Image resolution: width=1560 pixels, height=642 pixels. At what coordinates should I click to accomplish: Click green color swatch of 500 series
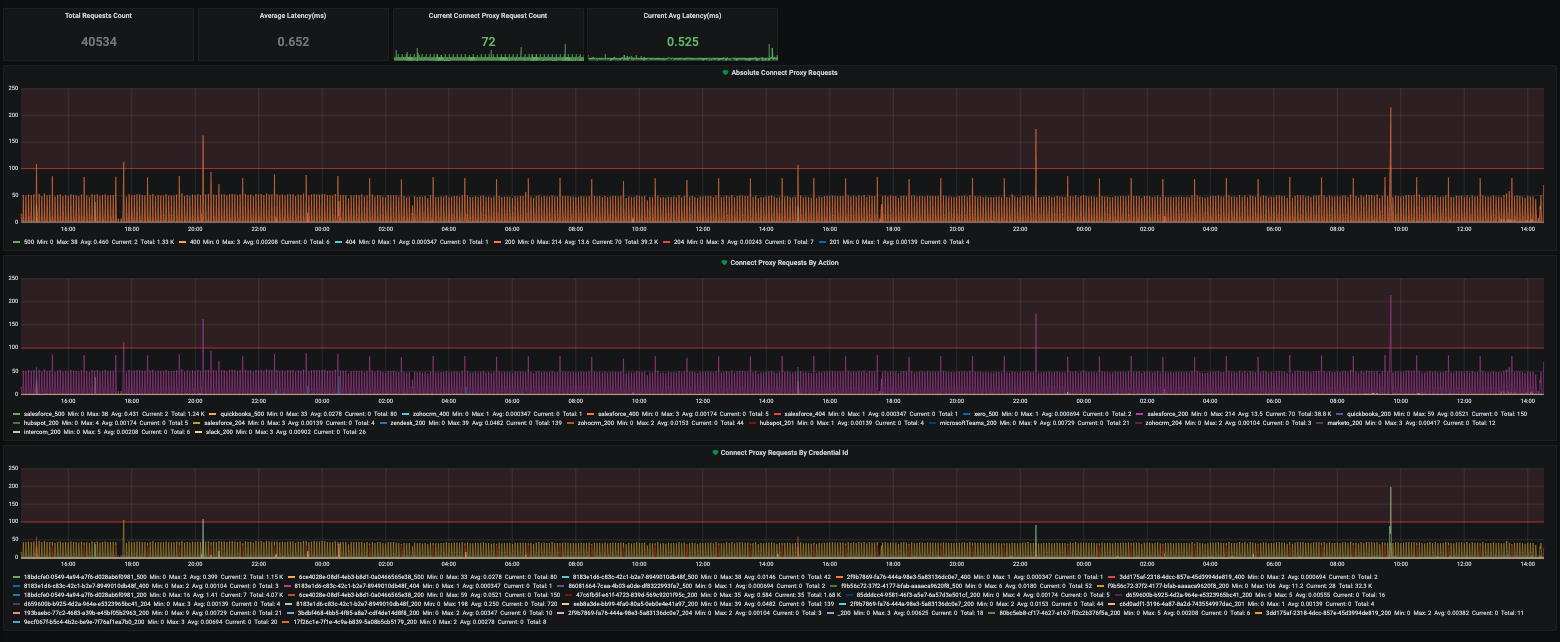coord(16,242)
